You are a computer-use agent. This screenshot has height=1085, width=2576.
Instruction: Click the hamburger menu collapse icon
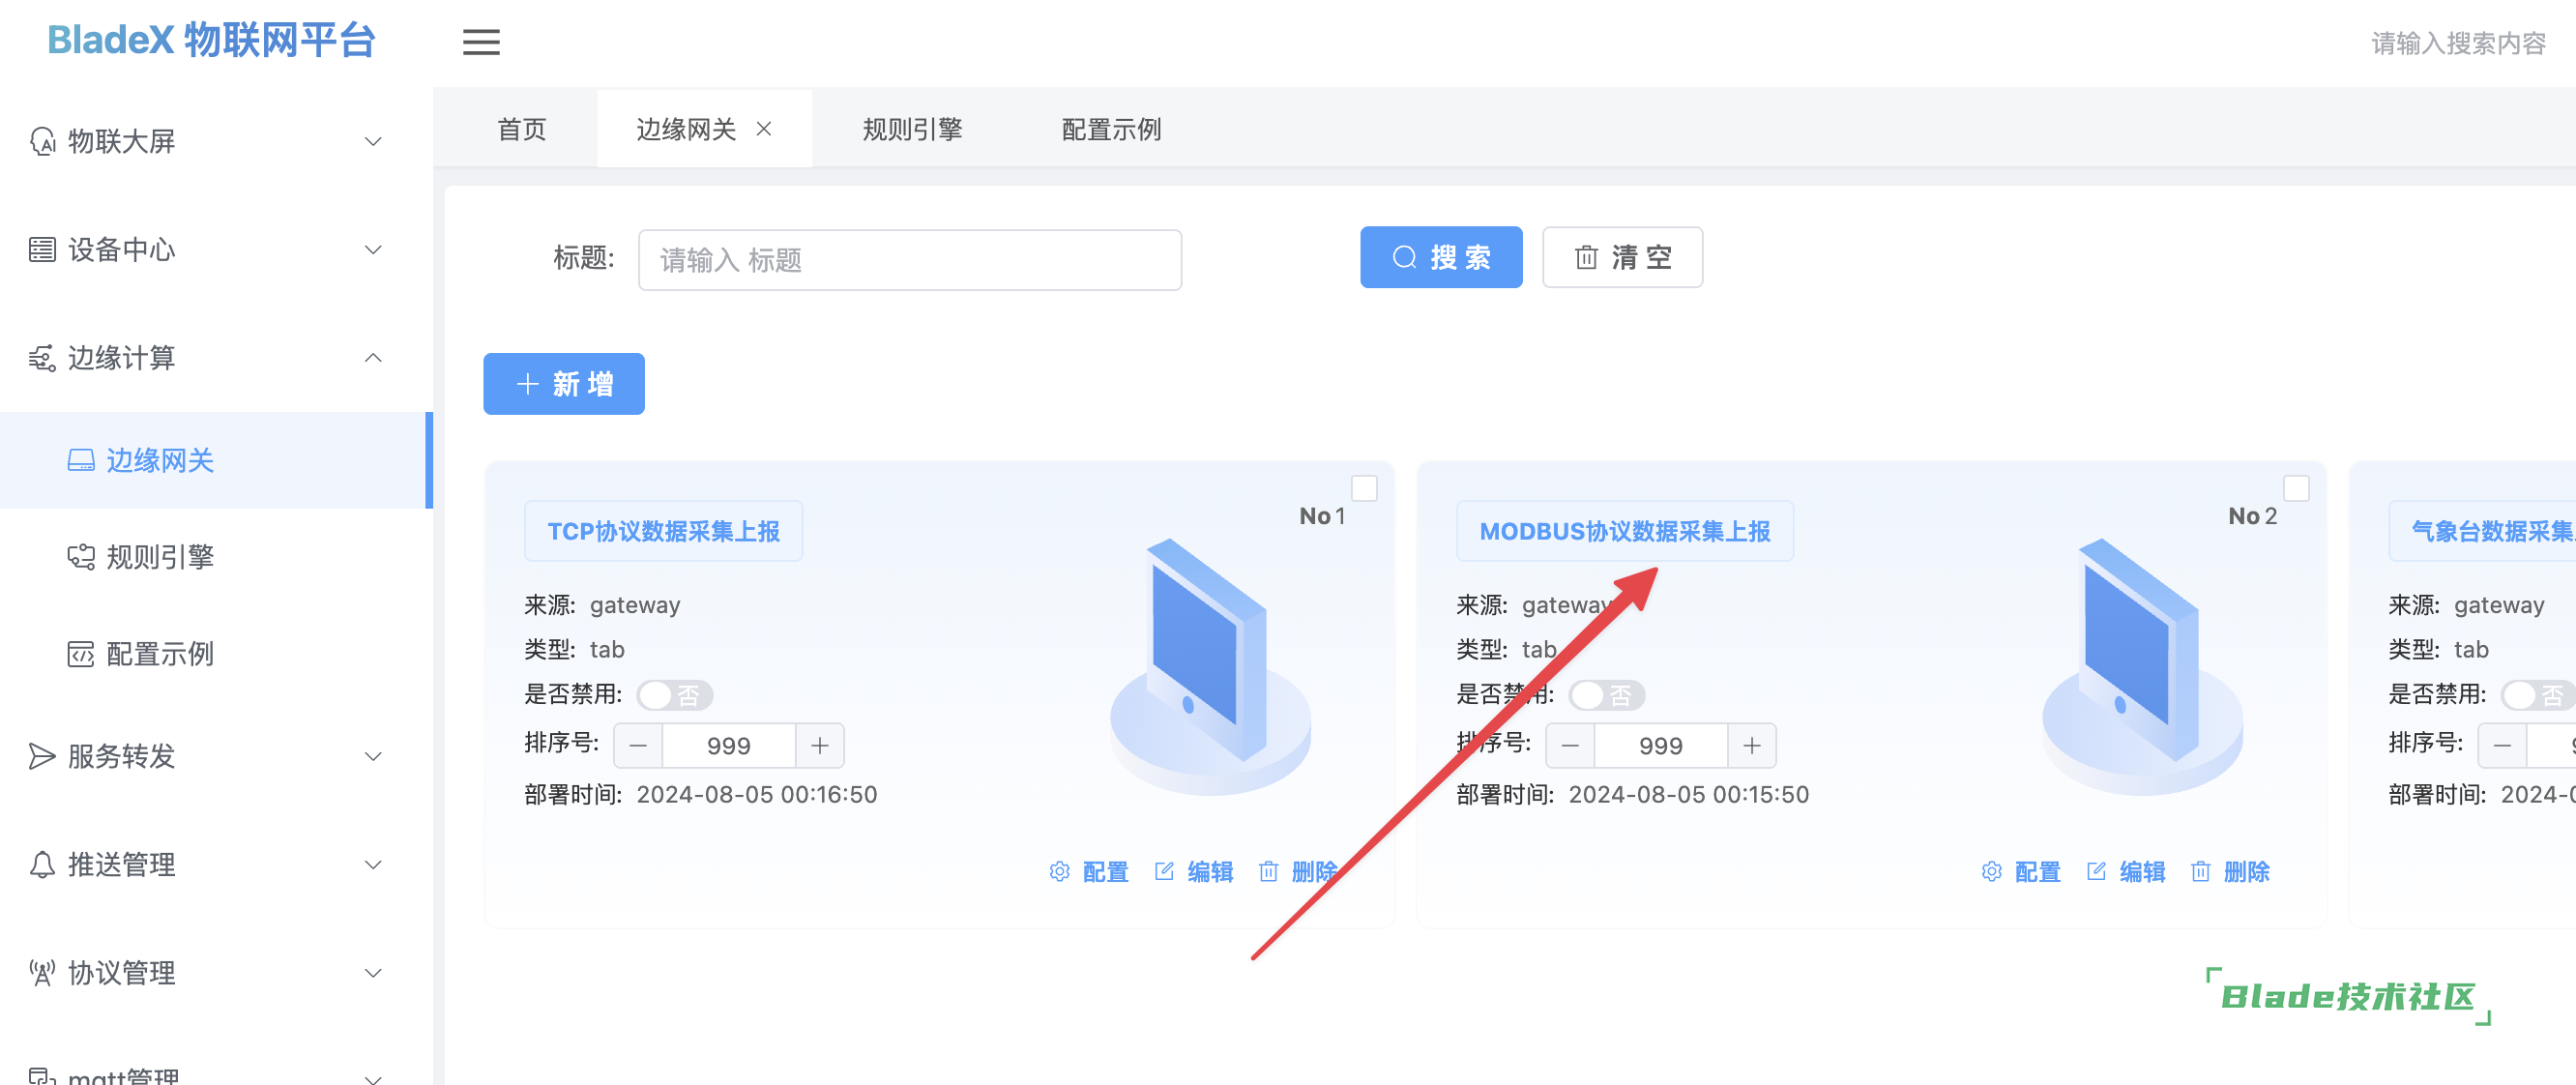click(x=481, y=42)
